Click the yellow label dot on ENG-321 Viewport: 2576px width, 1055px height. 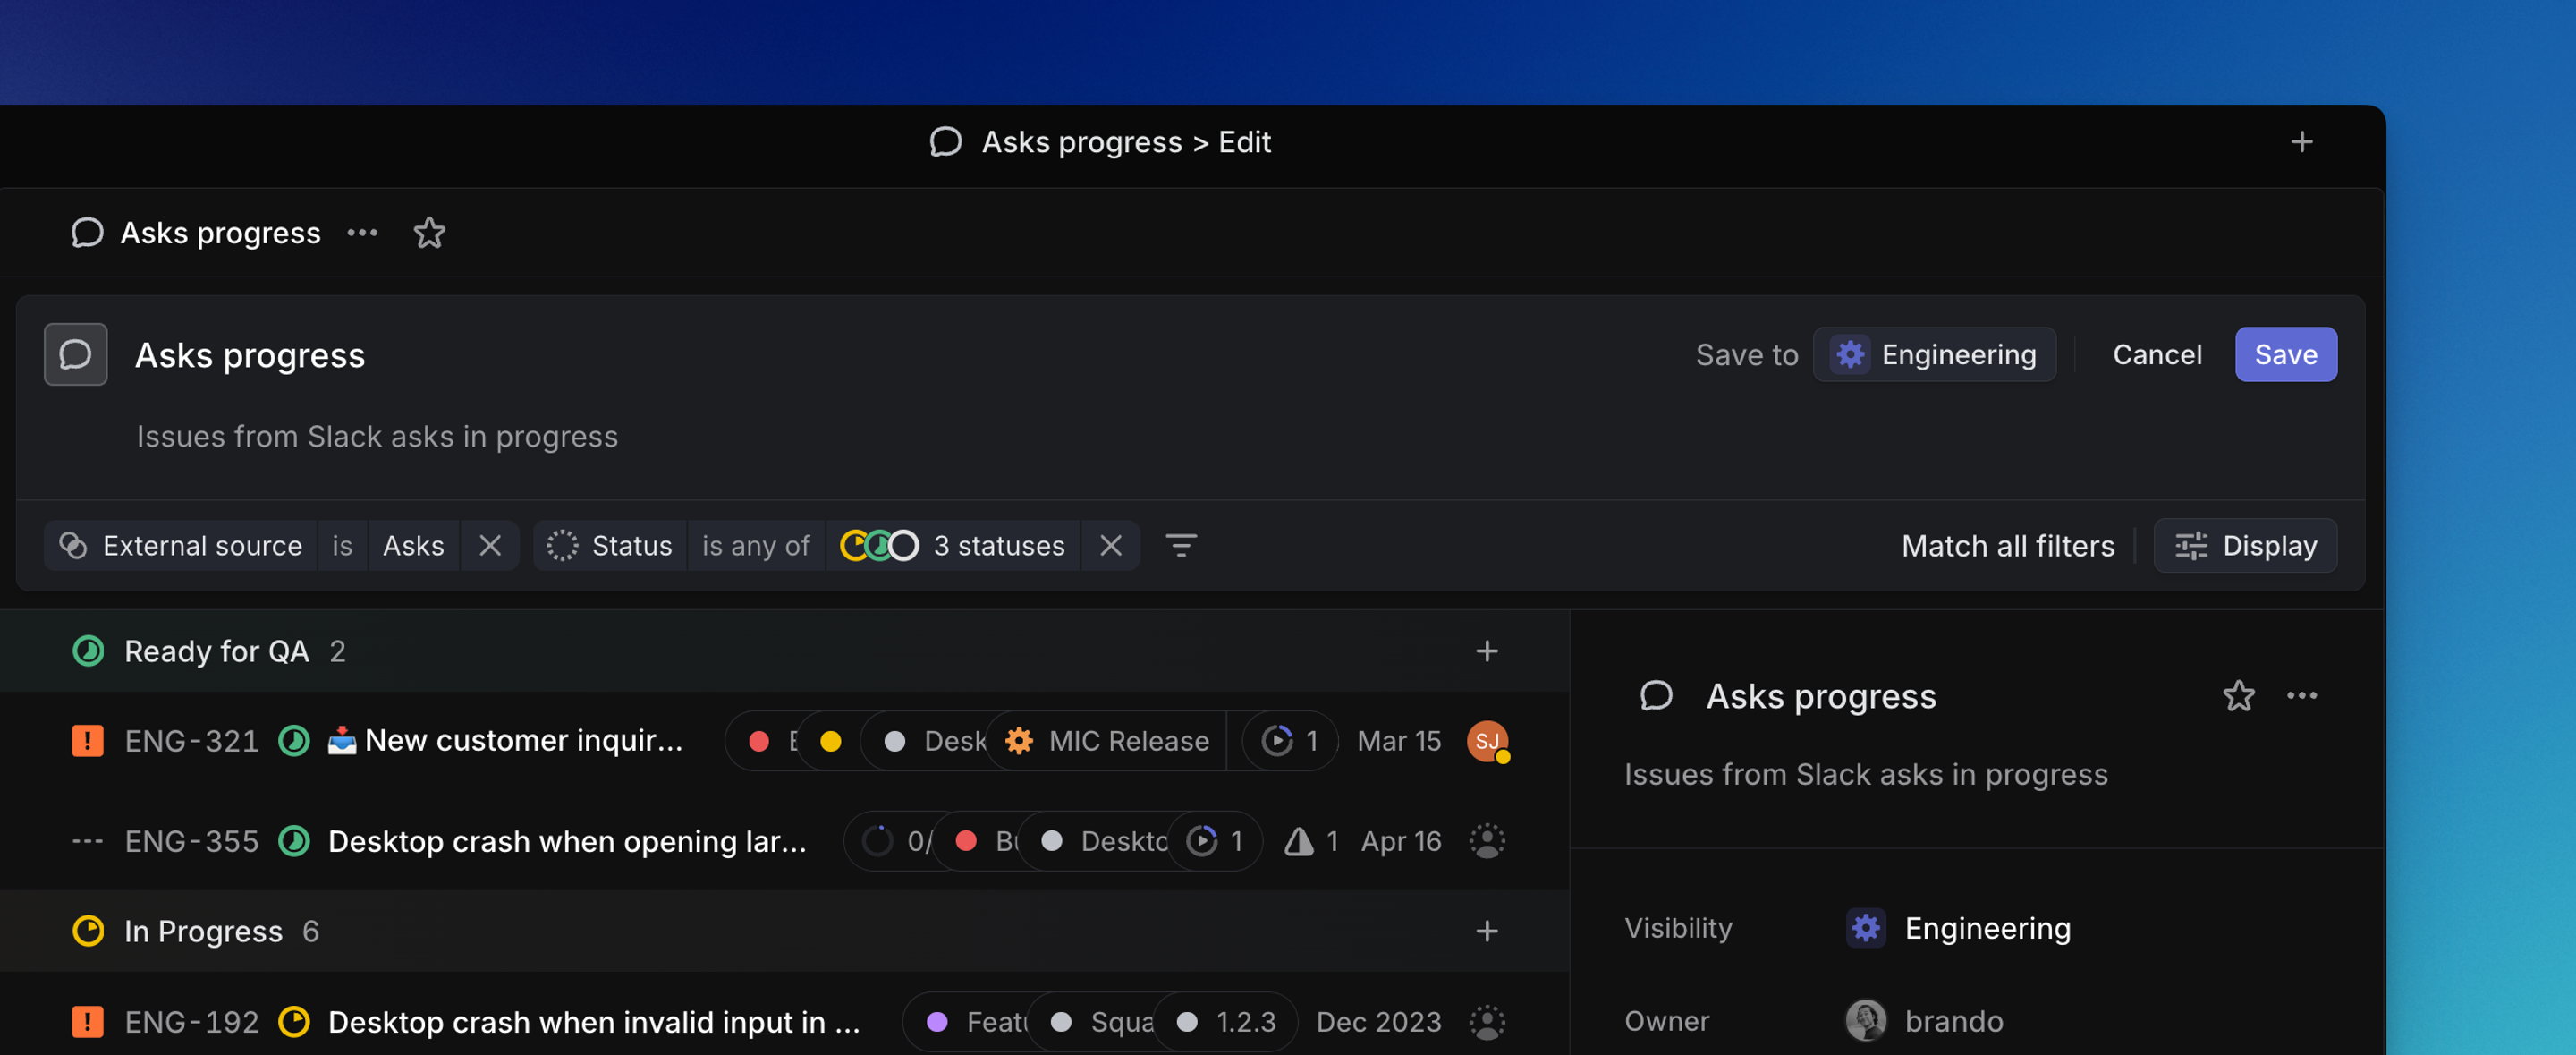pos(830,741)
